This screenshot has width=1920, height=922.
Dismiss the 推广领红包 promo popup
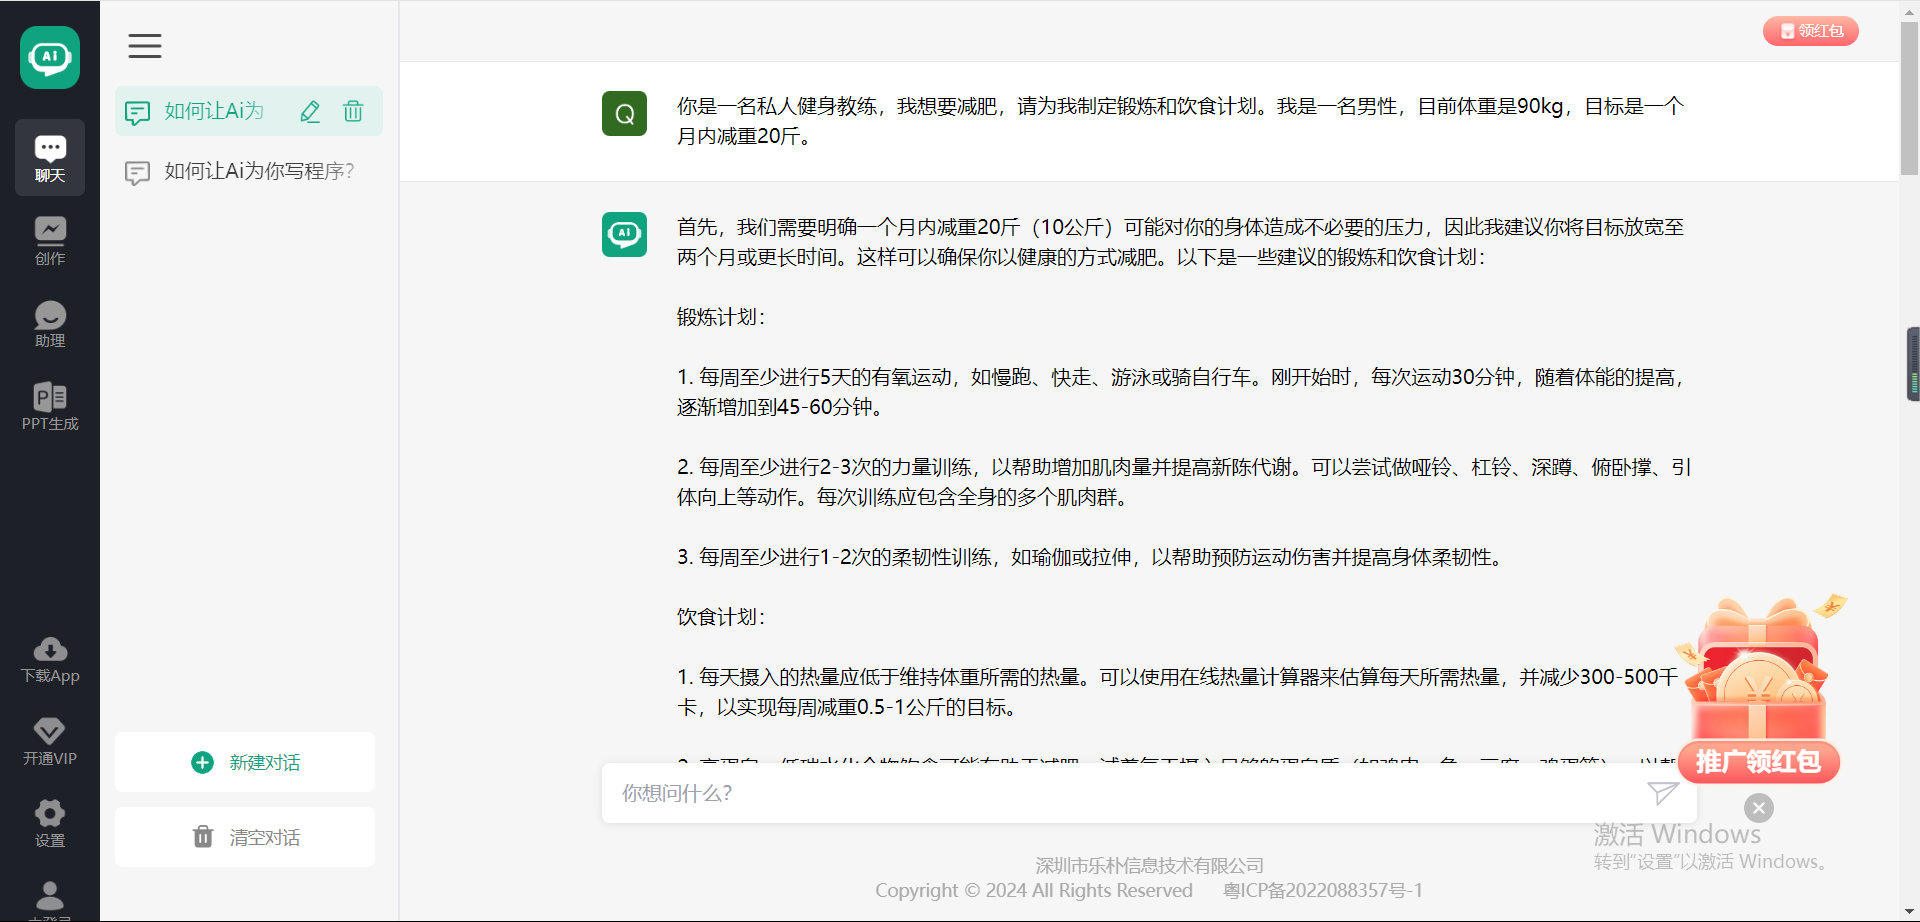1758,807
